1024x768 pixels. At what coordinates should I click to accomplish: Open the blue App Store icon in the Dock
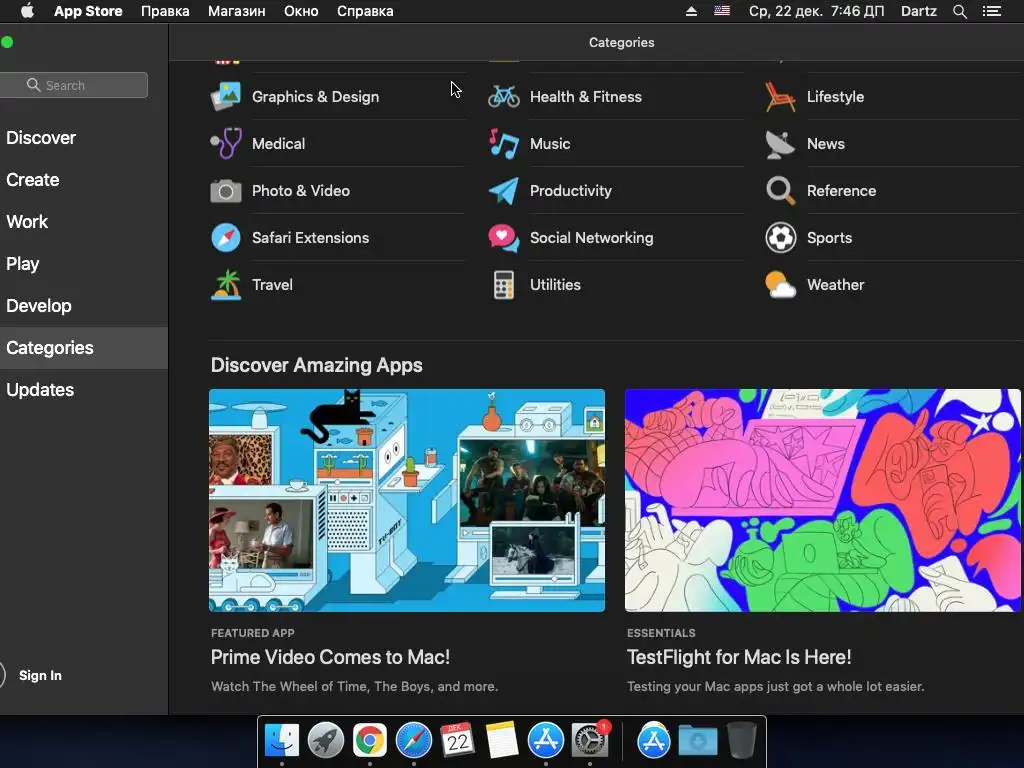point(545,741)
